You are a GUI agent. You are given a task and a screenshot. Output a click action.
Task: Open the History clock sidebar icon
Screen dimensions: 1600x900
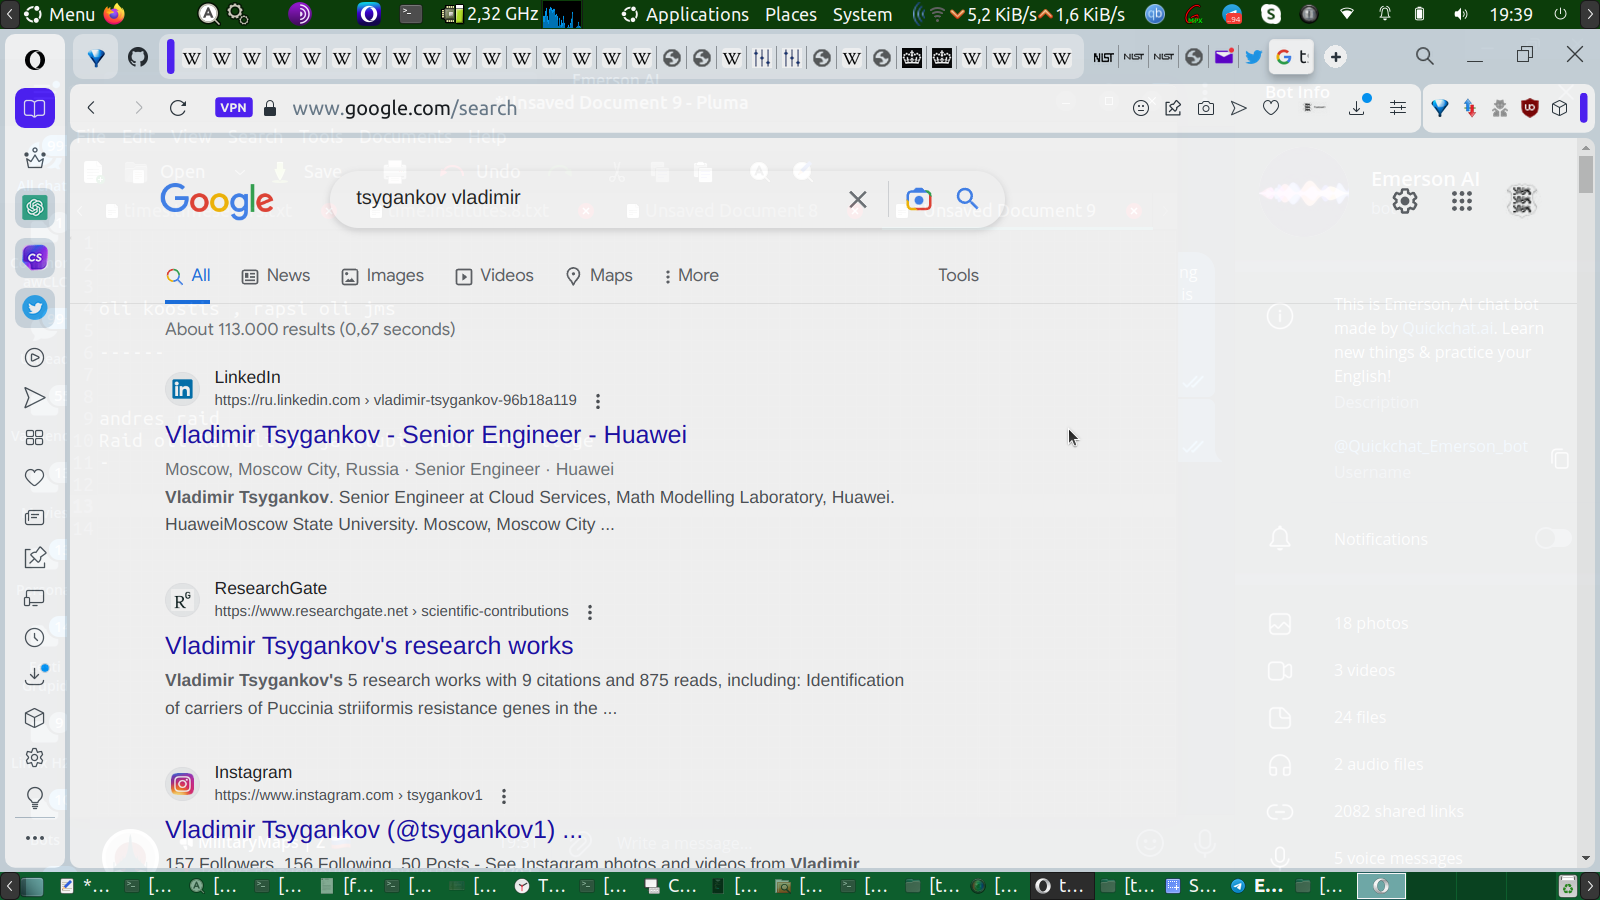pos(35,637)
